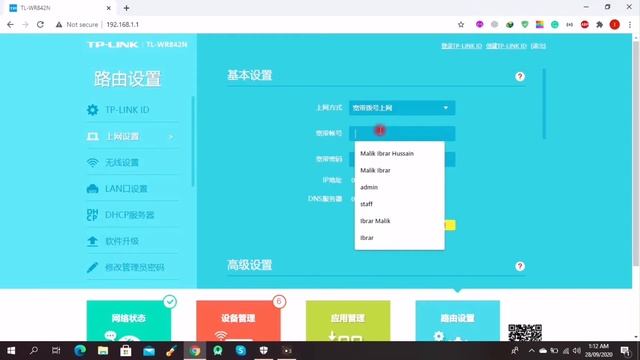Viewport: 640px width, 360px height.
Task: Select 'admin' in the suggestion list
Action: (400, 187)
